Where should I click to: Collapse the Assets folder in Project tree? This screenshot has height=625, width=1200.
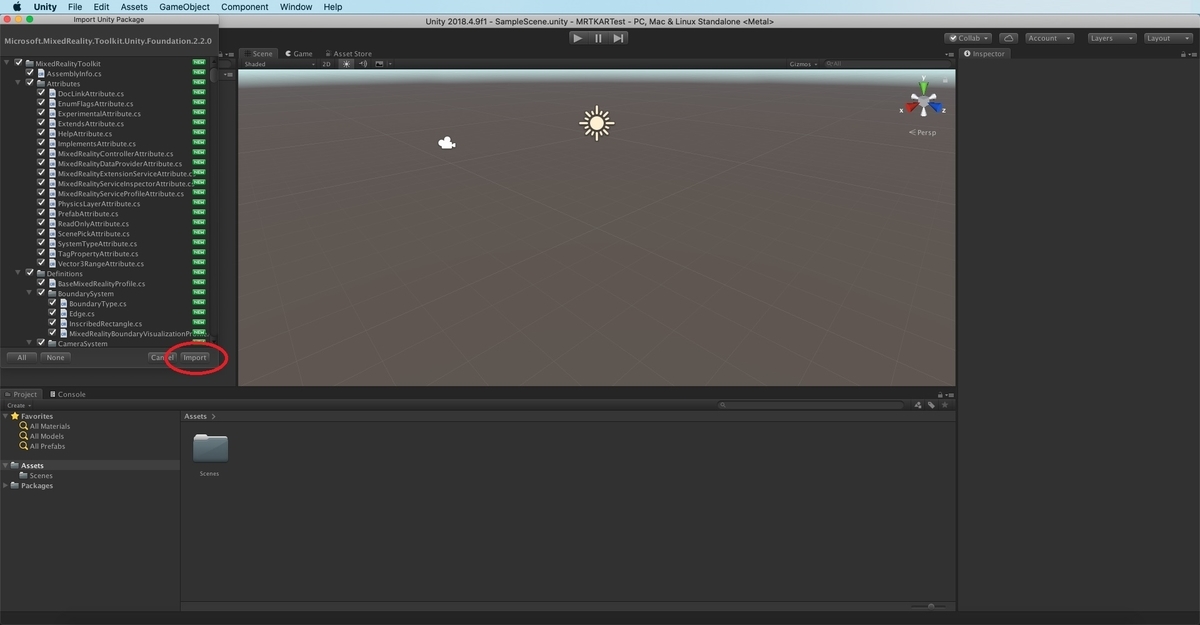click(x=6, y=466)
